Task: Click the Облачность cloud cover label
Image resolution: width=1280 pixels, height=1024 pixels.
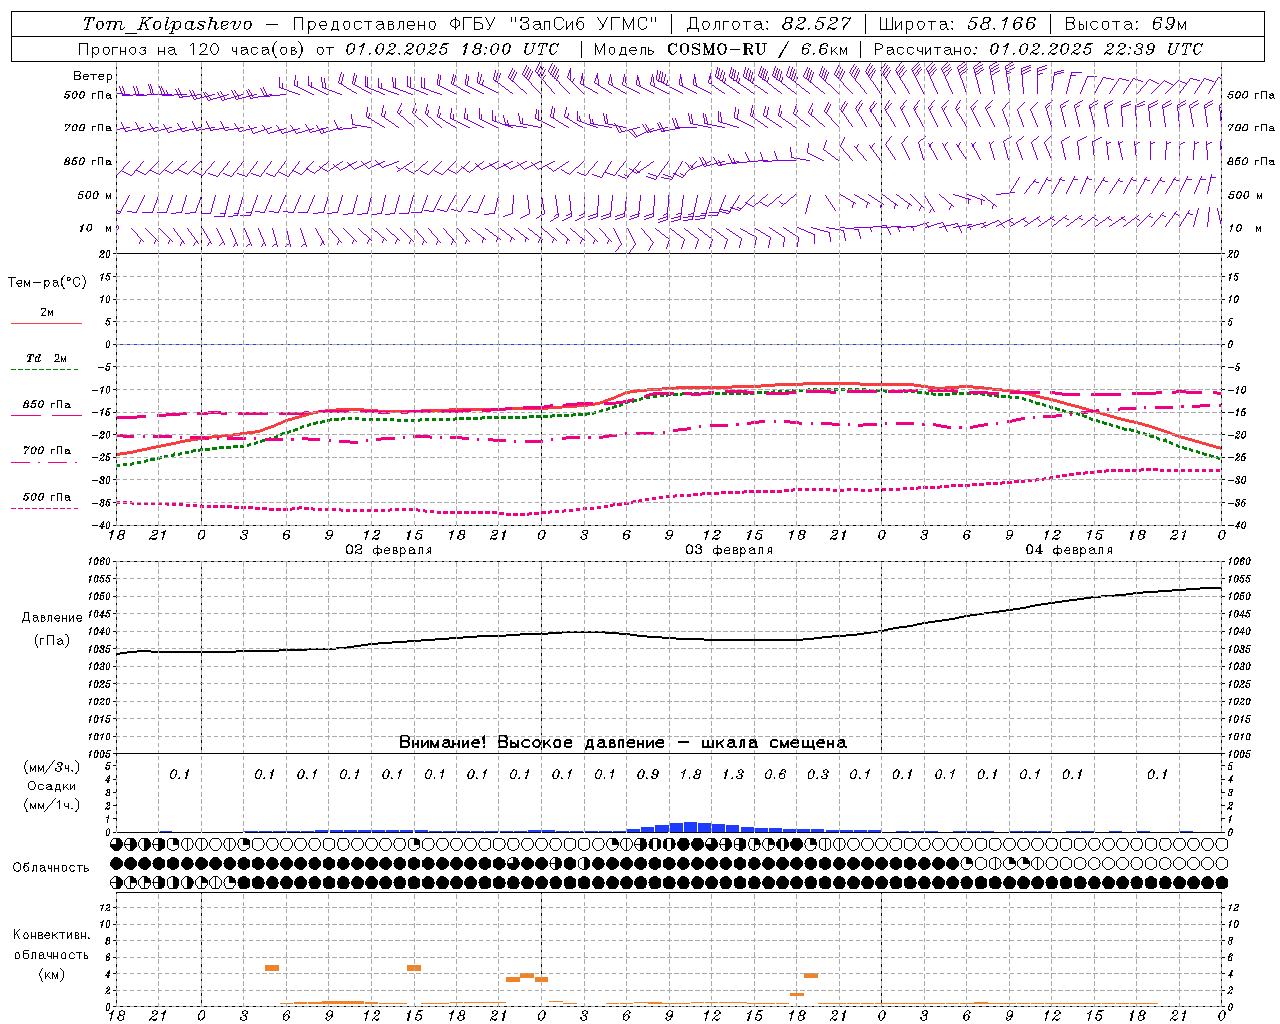Action: coord(50,868)
